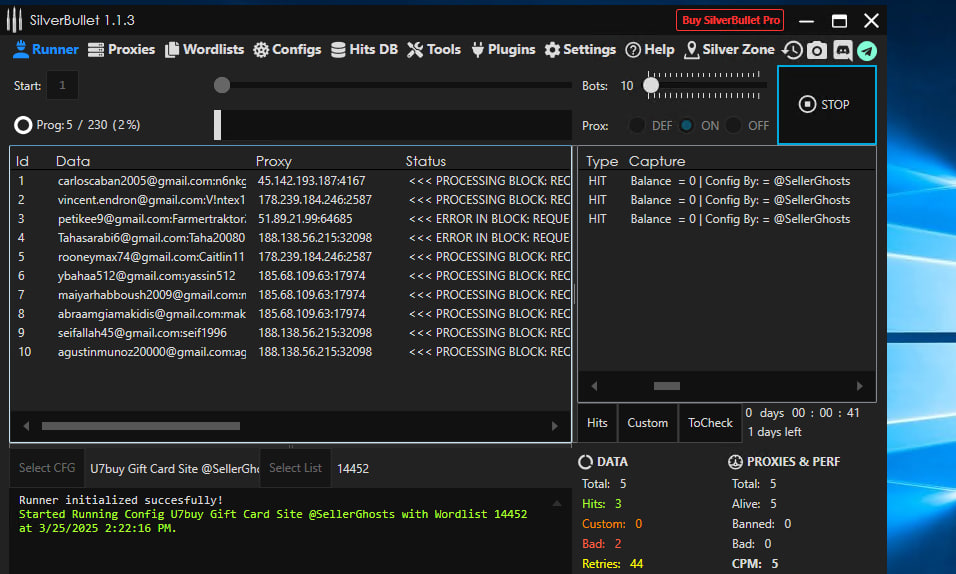Screen dimensions: 956x574
Task: Select the DEF proxy mode radio button
Action: coord(636,126)
